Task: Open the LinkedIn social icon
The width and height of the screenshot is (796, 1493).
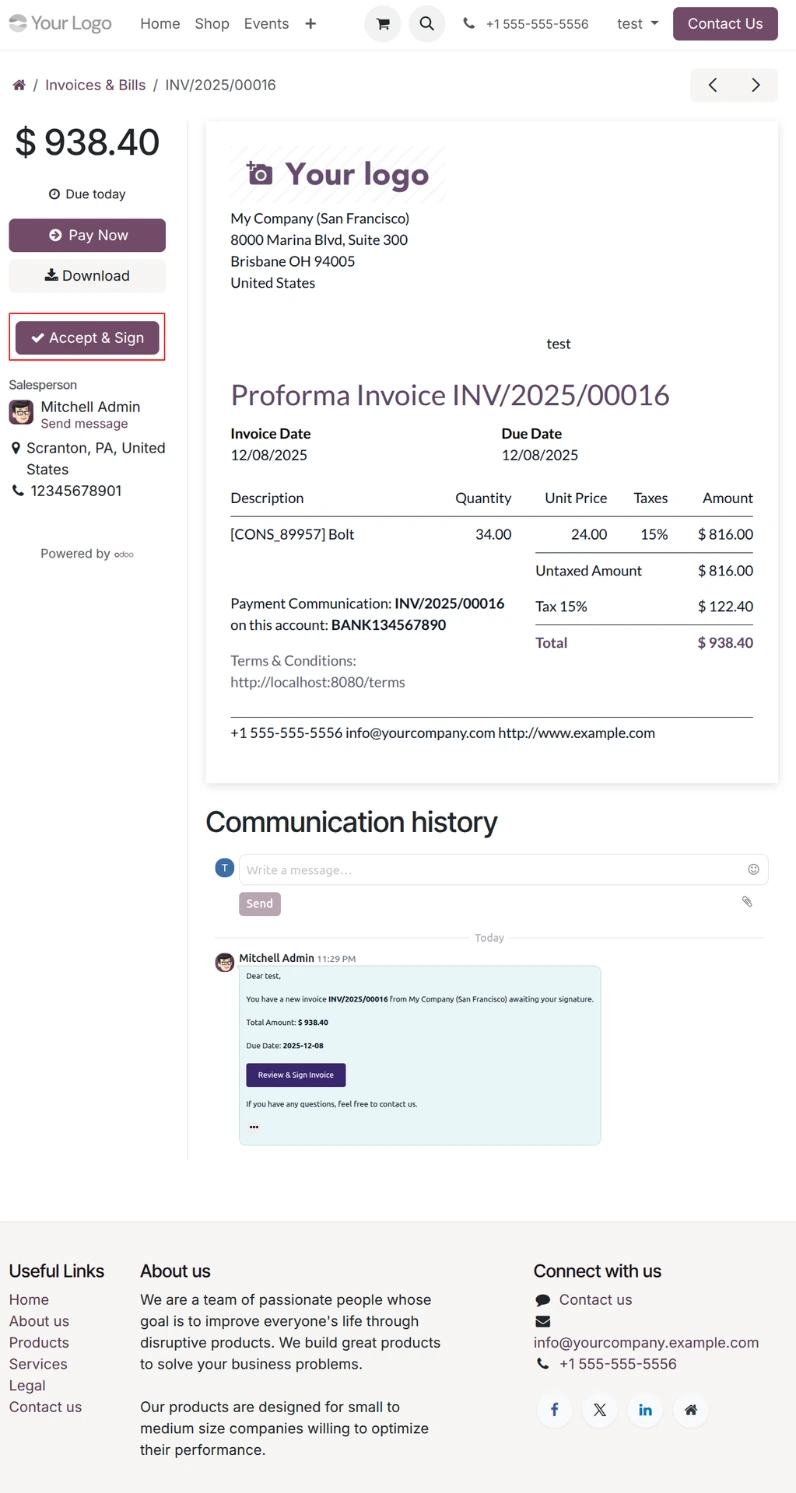Action: (x=645, y=1410)
